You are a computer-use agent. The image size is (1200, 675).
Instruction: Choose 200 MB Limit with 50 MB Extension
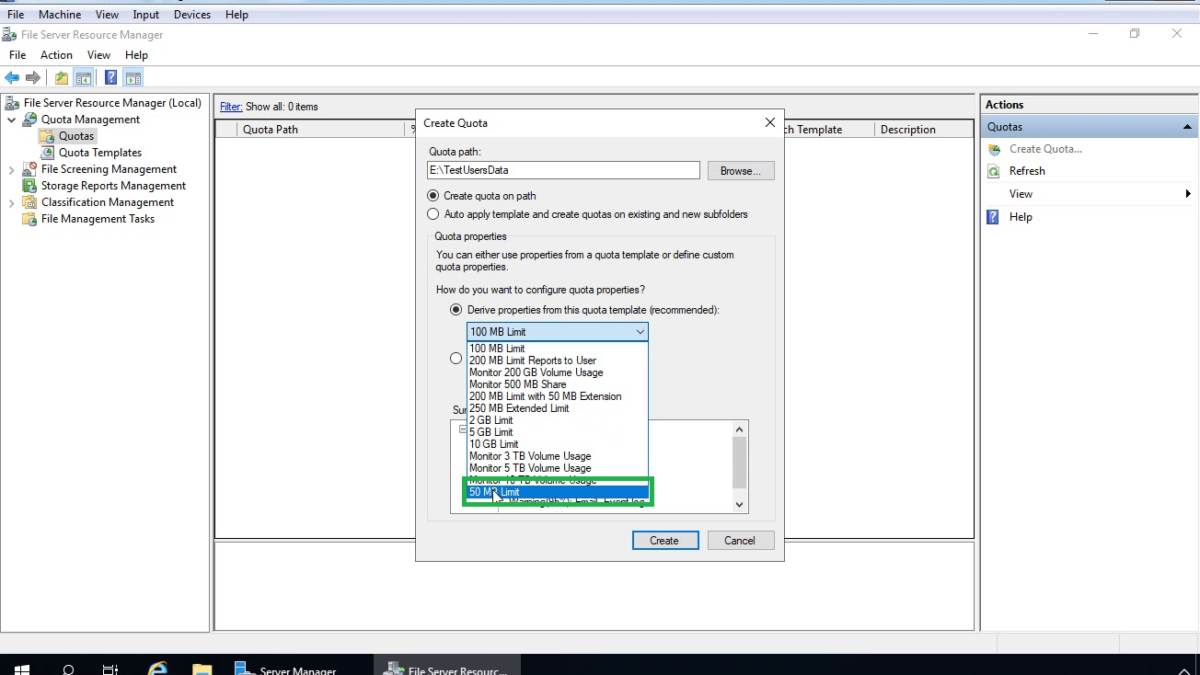tap(558, 396)
